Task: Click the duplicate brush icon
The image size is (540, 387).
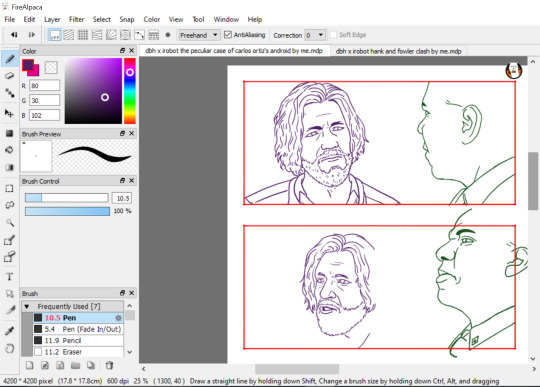Action: [x=91, y=365]
